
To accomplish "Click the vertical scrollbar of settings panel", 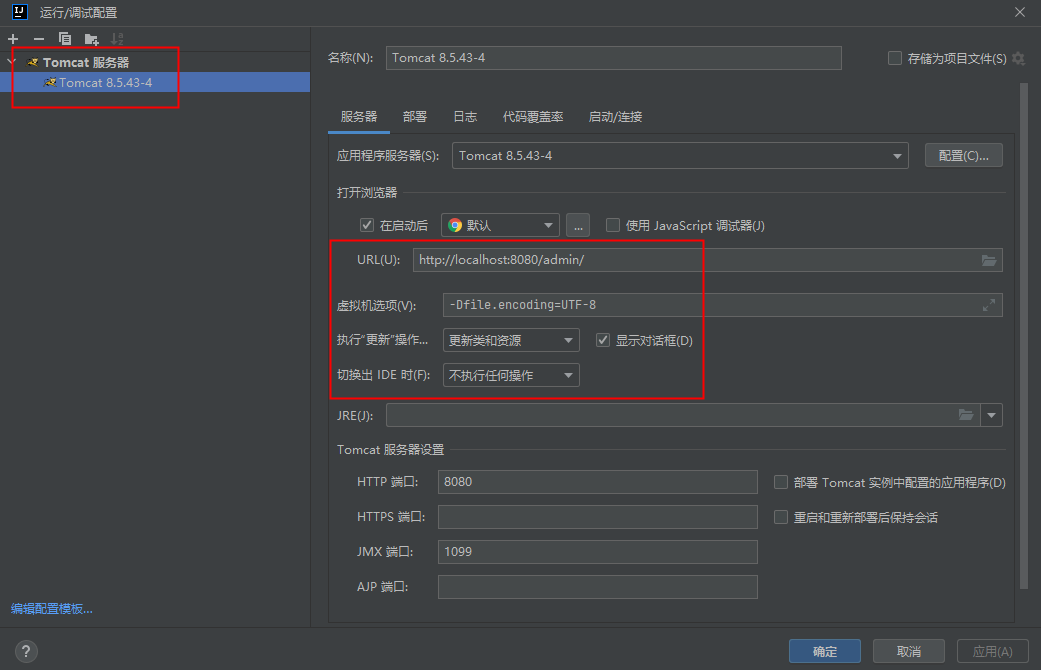I will pos(1024,335).
